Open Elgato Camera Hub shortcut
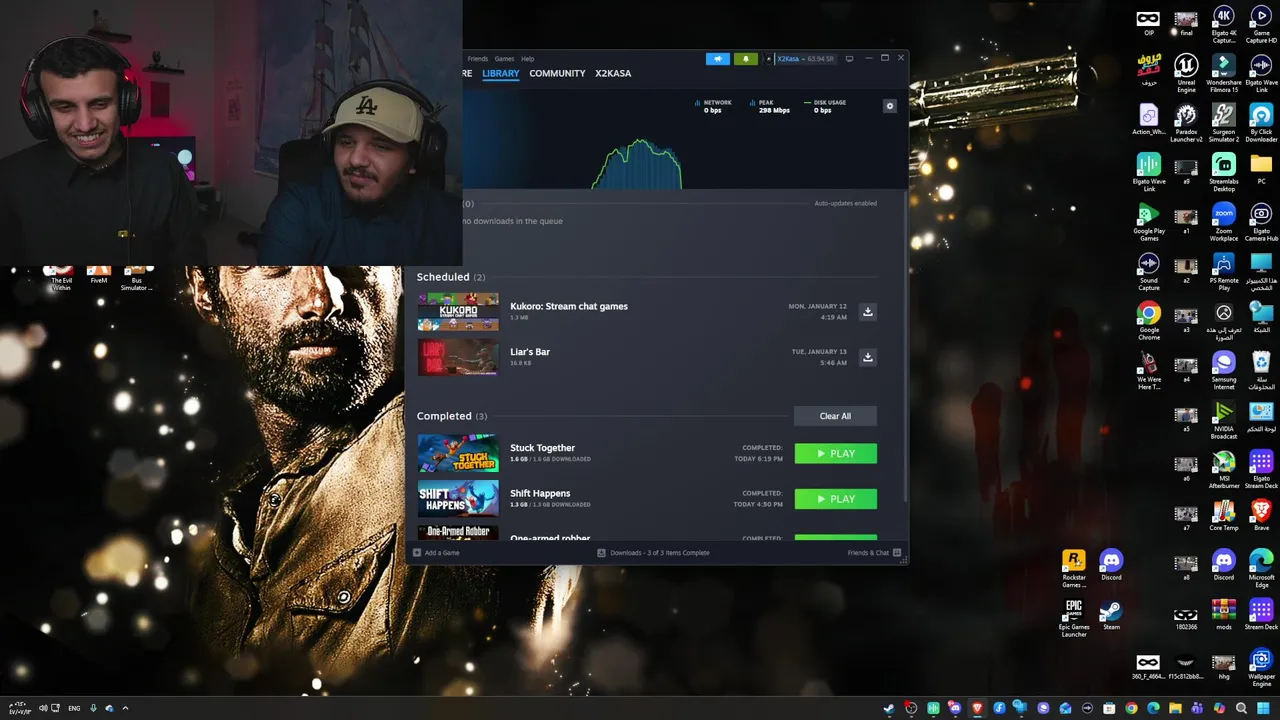This screenshot has width=1280, height=720. click(x=1261, y=222)
